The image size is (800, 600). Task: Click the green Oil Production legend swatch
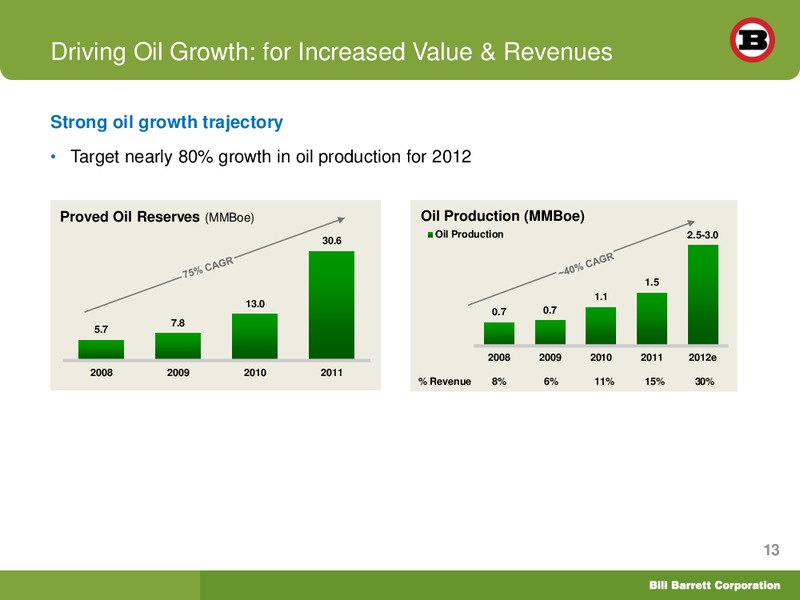pyautogui.click(x=430, y=235)
